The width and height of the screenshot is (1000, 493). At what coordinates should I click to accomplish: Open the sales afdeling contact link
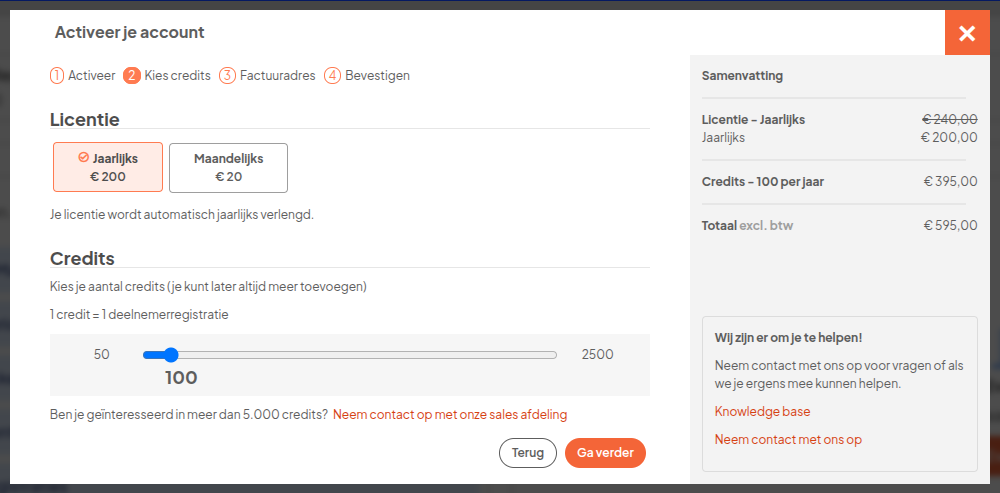point(456,414)
